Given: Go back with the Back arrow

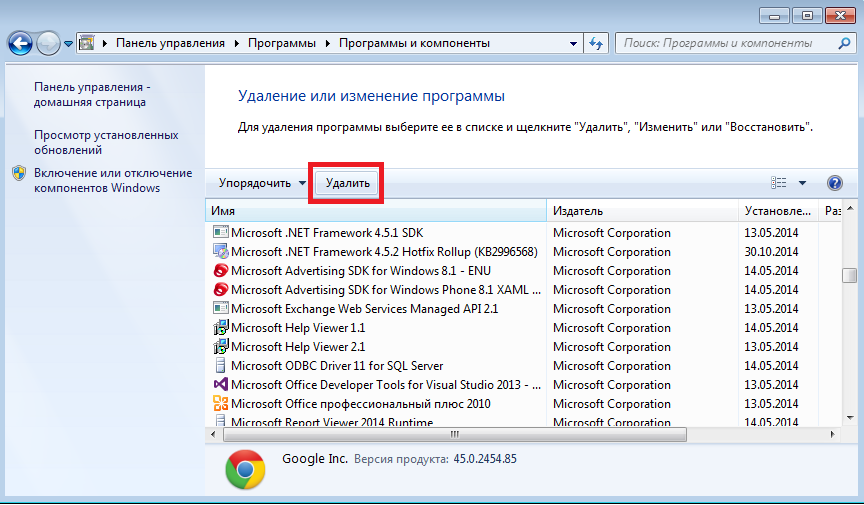Looking at the screenshot, I should pos(20,44).
